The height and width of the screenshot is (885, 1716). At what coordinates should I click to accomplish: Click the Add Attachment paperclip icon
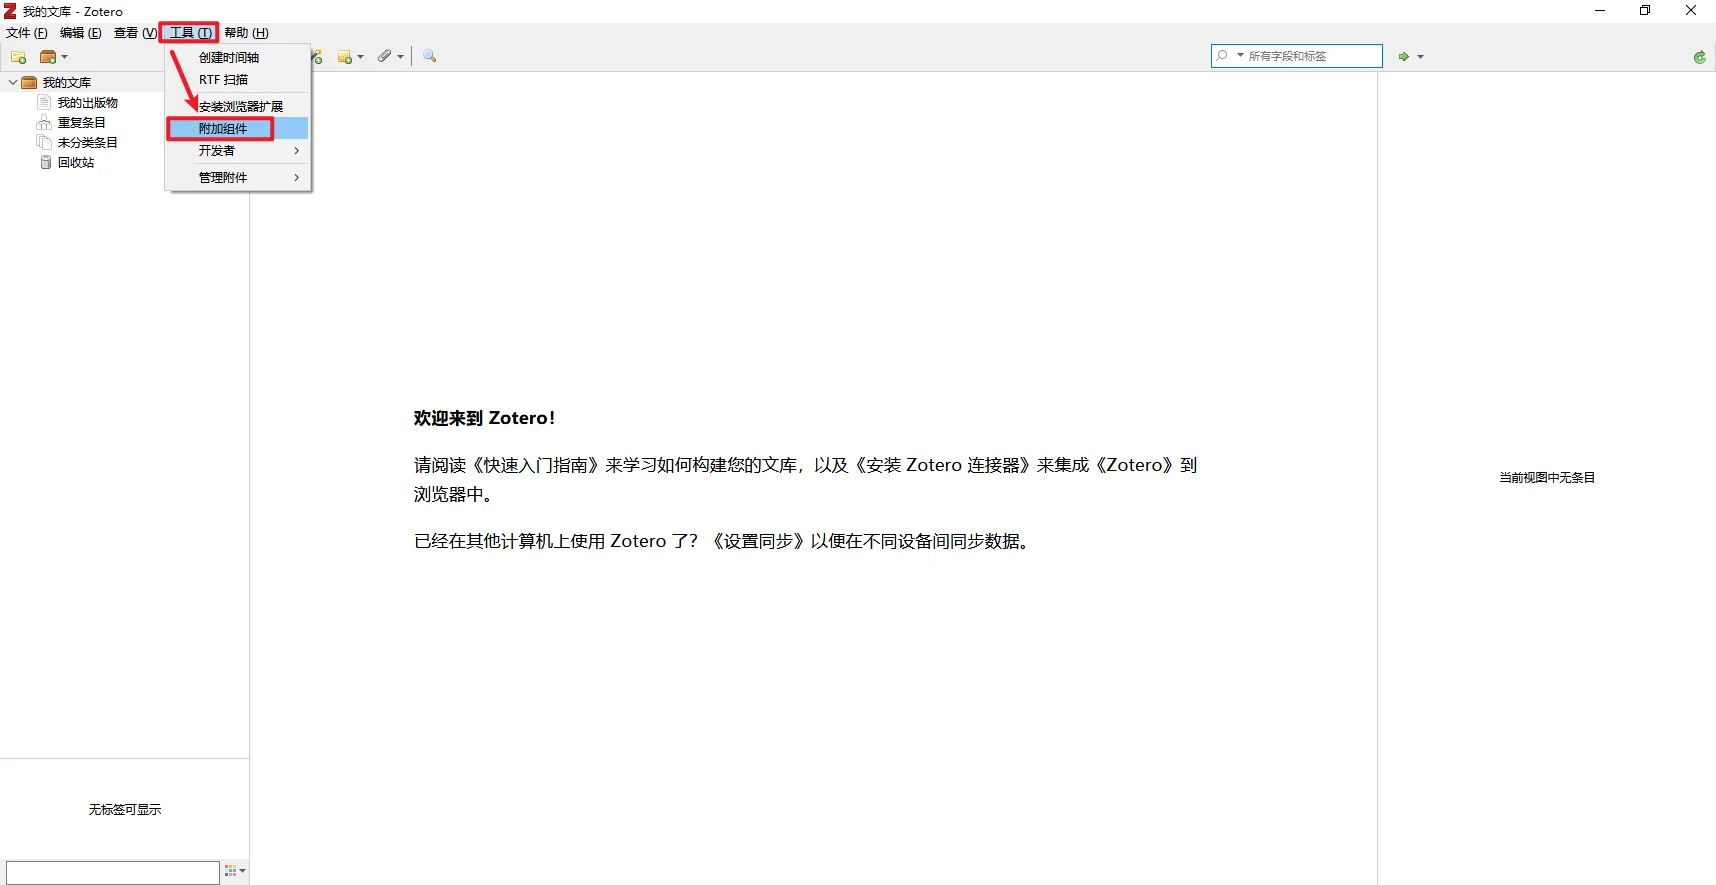click(384, 56)
